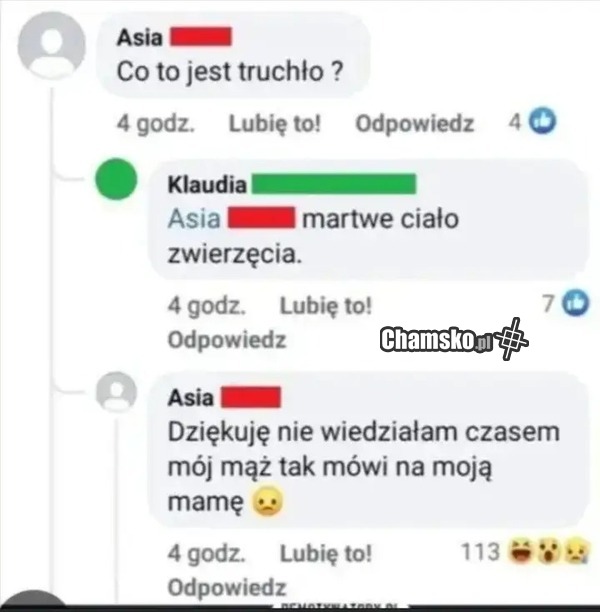Screen dimensions: 600x612
Task: Like Asia's reply about her husband
Action: click(x=326, y=553)
